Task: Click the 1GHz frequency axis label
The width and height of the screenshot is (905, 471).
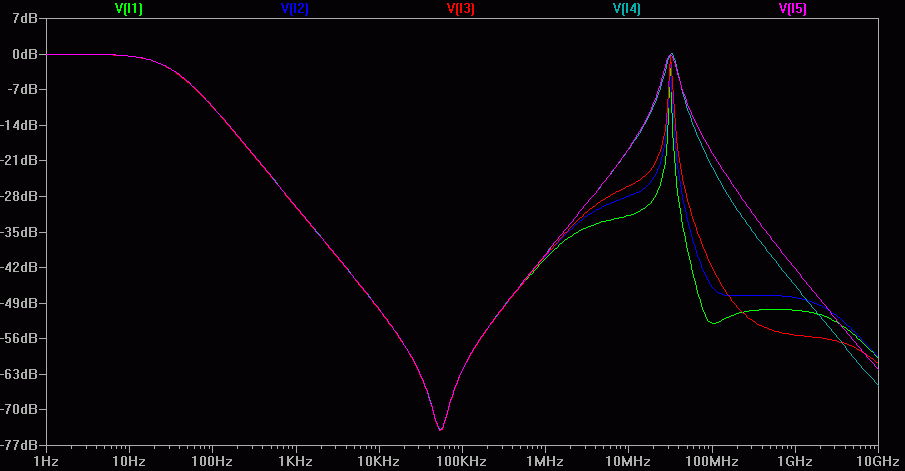Action: [795, 461]
